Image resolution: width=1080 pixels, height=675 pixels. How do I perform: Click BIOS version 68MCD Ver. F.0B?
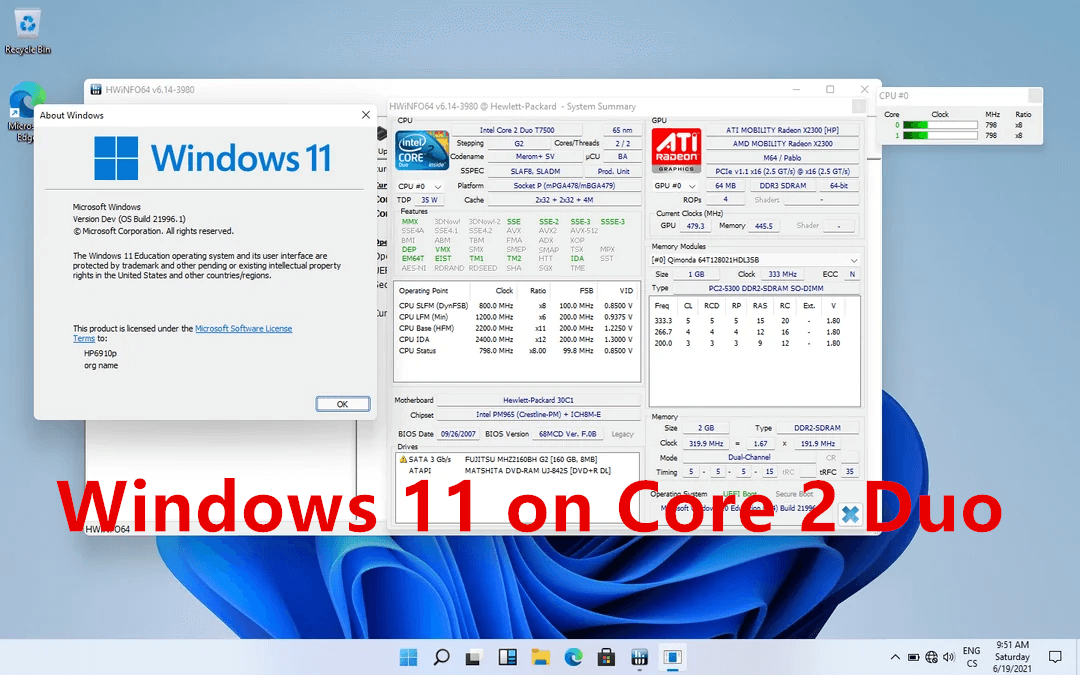tap(568, 434)
